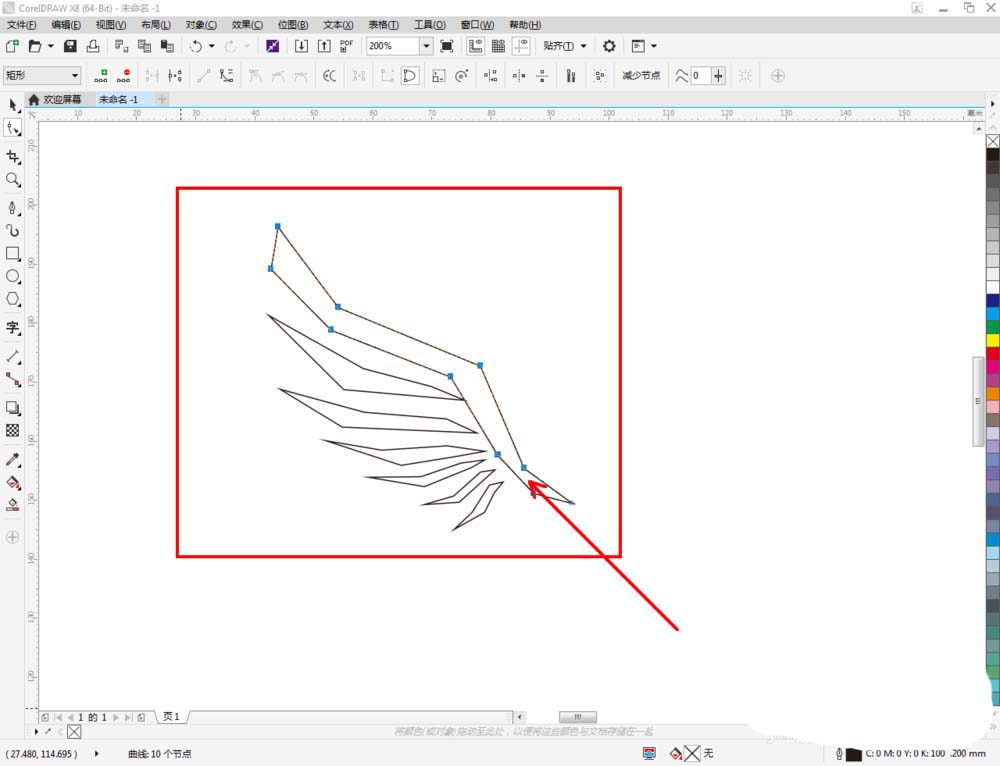The width and height of the screenshot is (1000, 766).
Task: Open the 效果(C) menu
Action: (x=247, y=24)
